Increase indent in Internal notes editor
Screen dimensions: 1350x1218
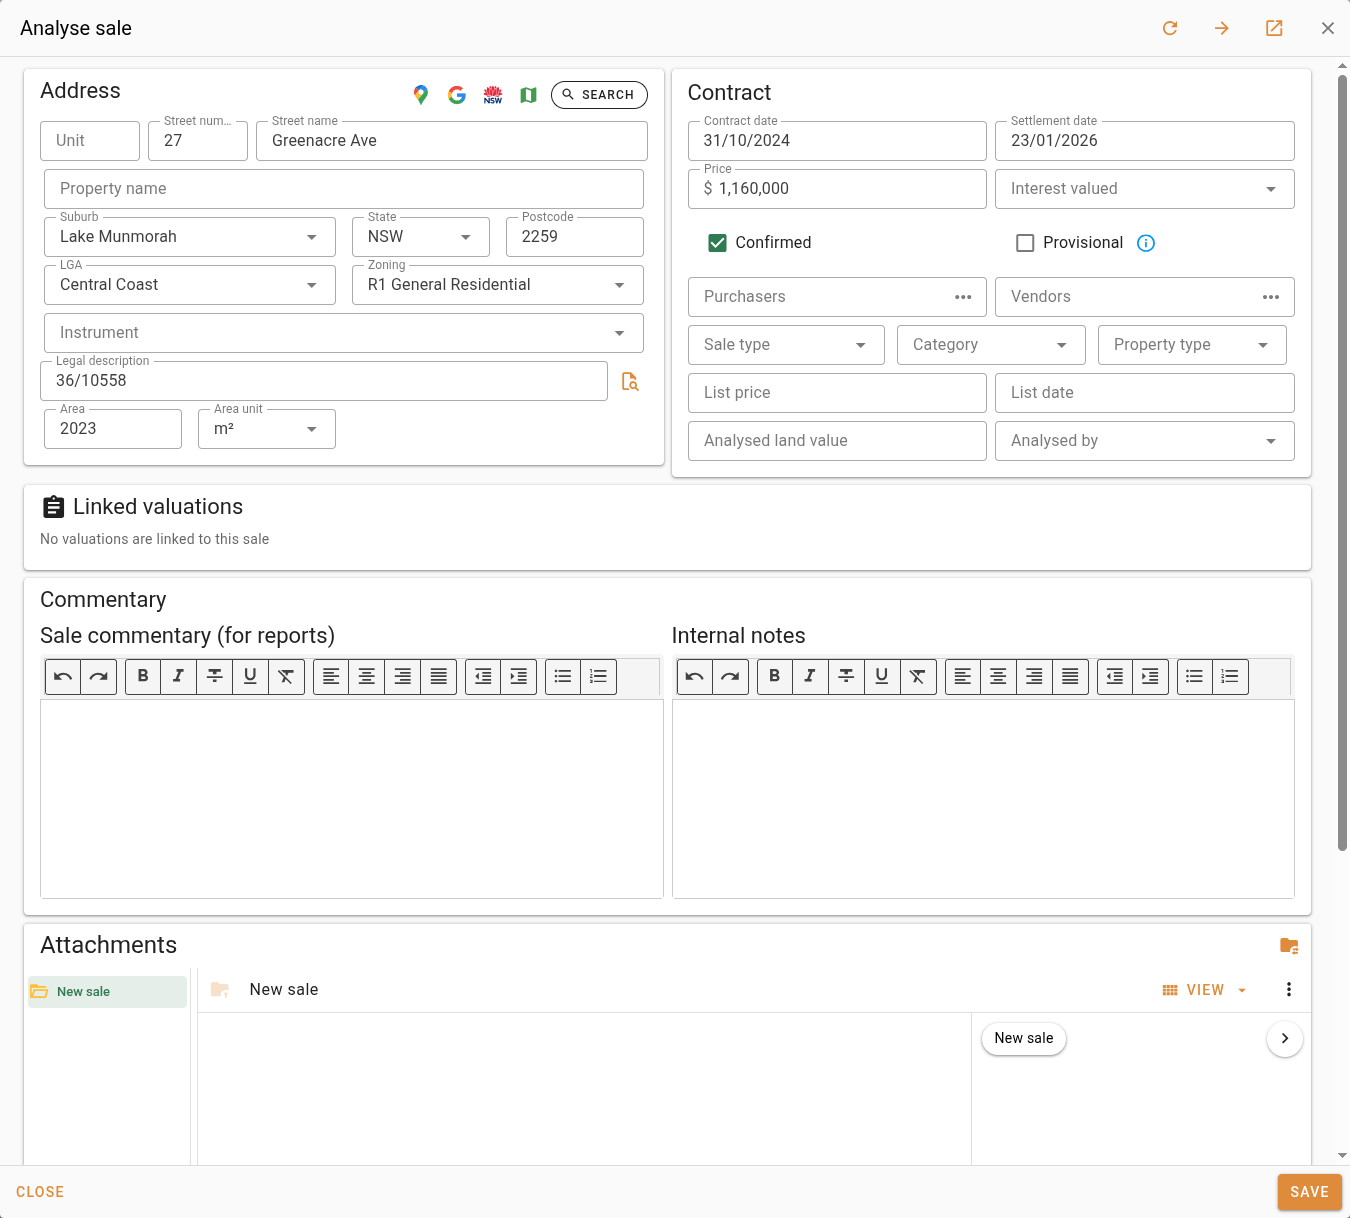coord(1150,677)
